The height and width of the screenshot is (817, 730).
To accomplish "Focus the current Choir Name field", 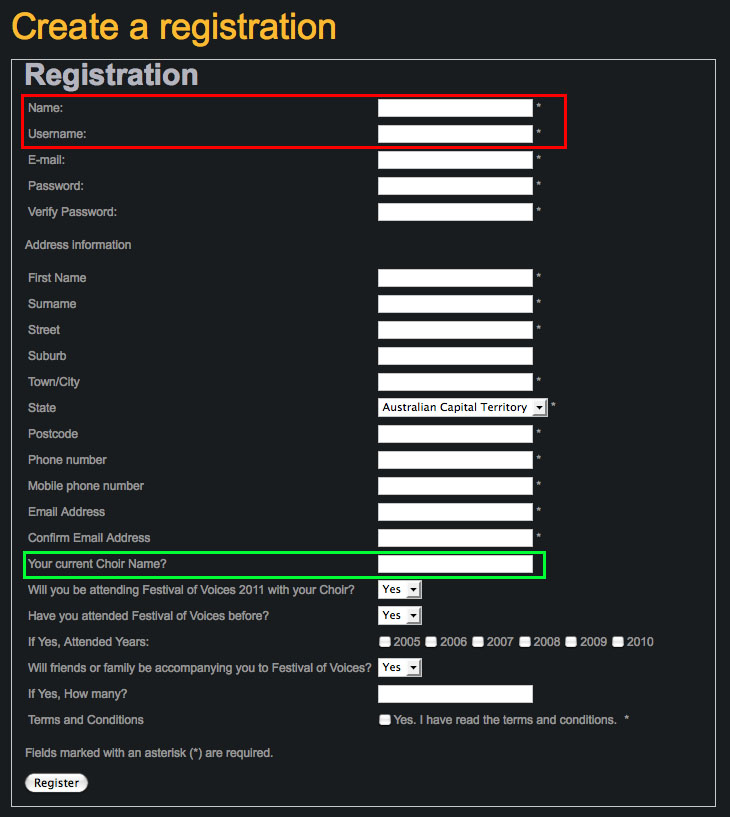I will (x=455, y=564).
